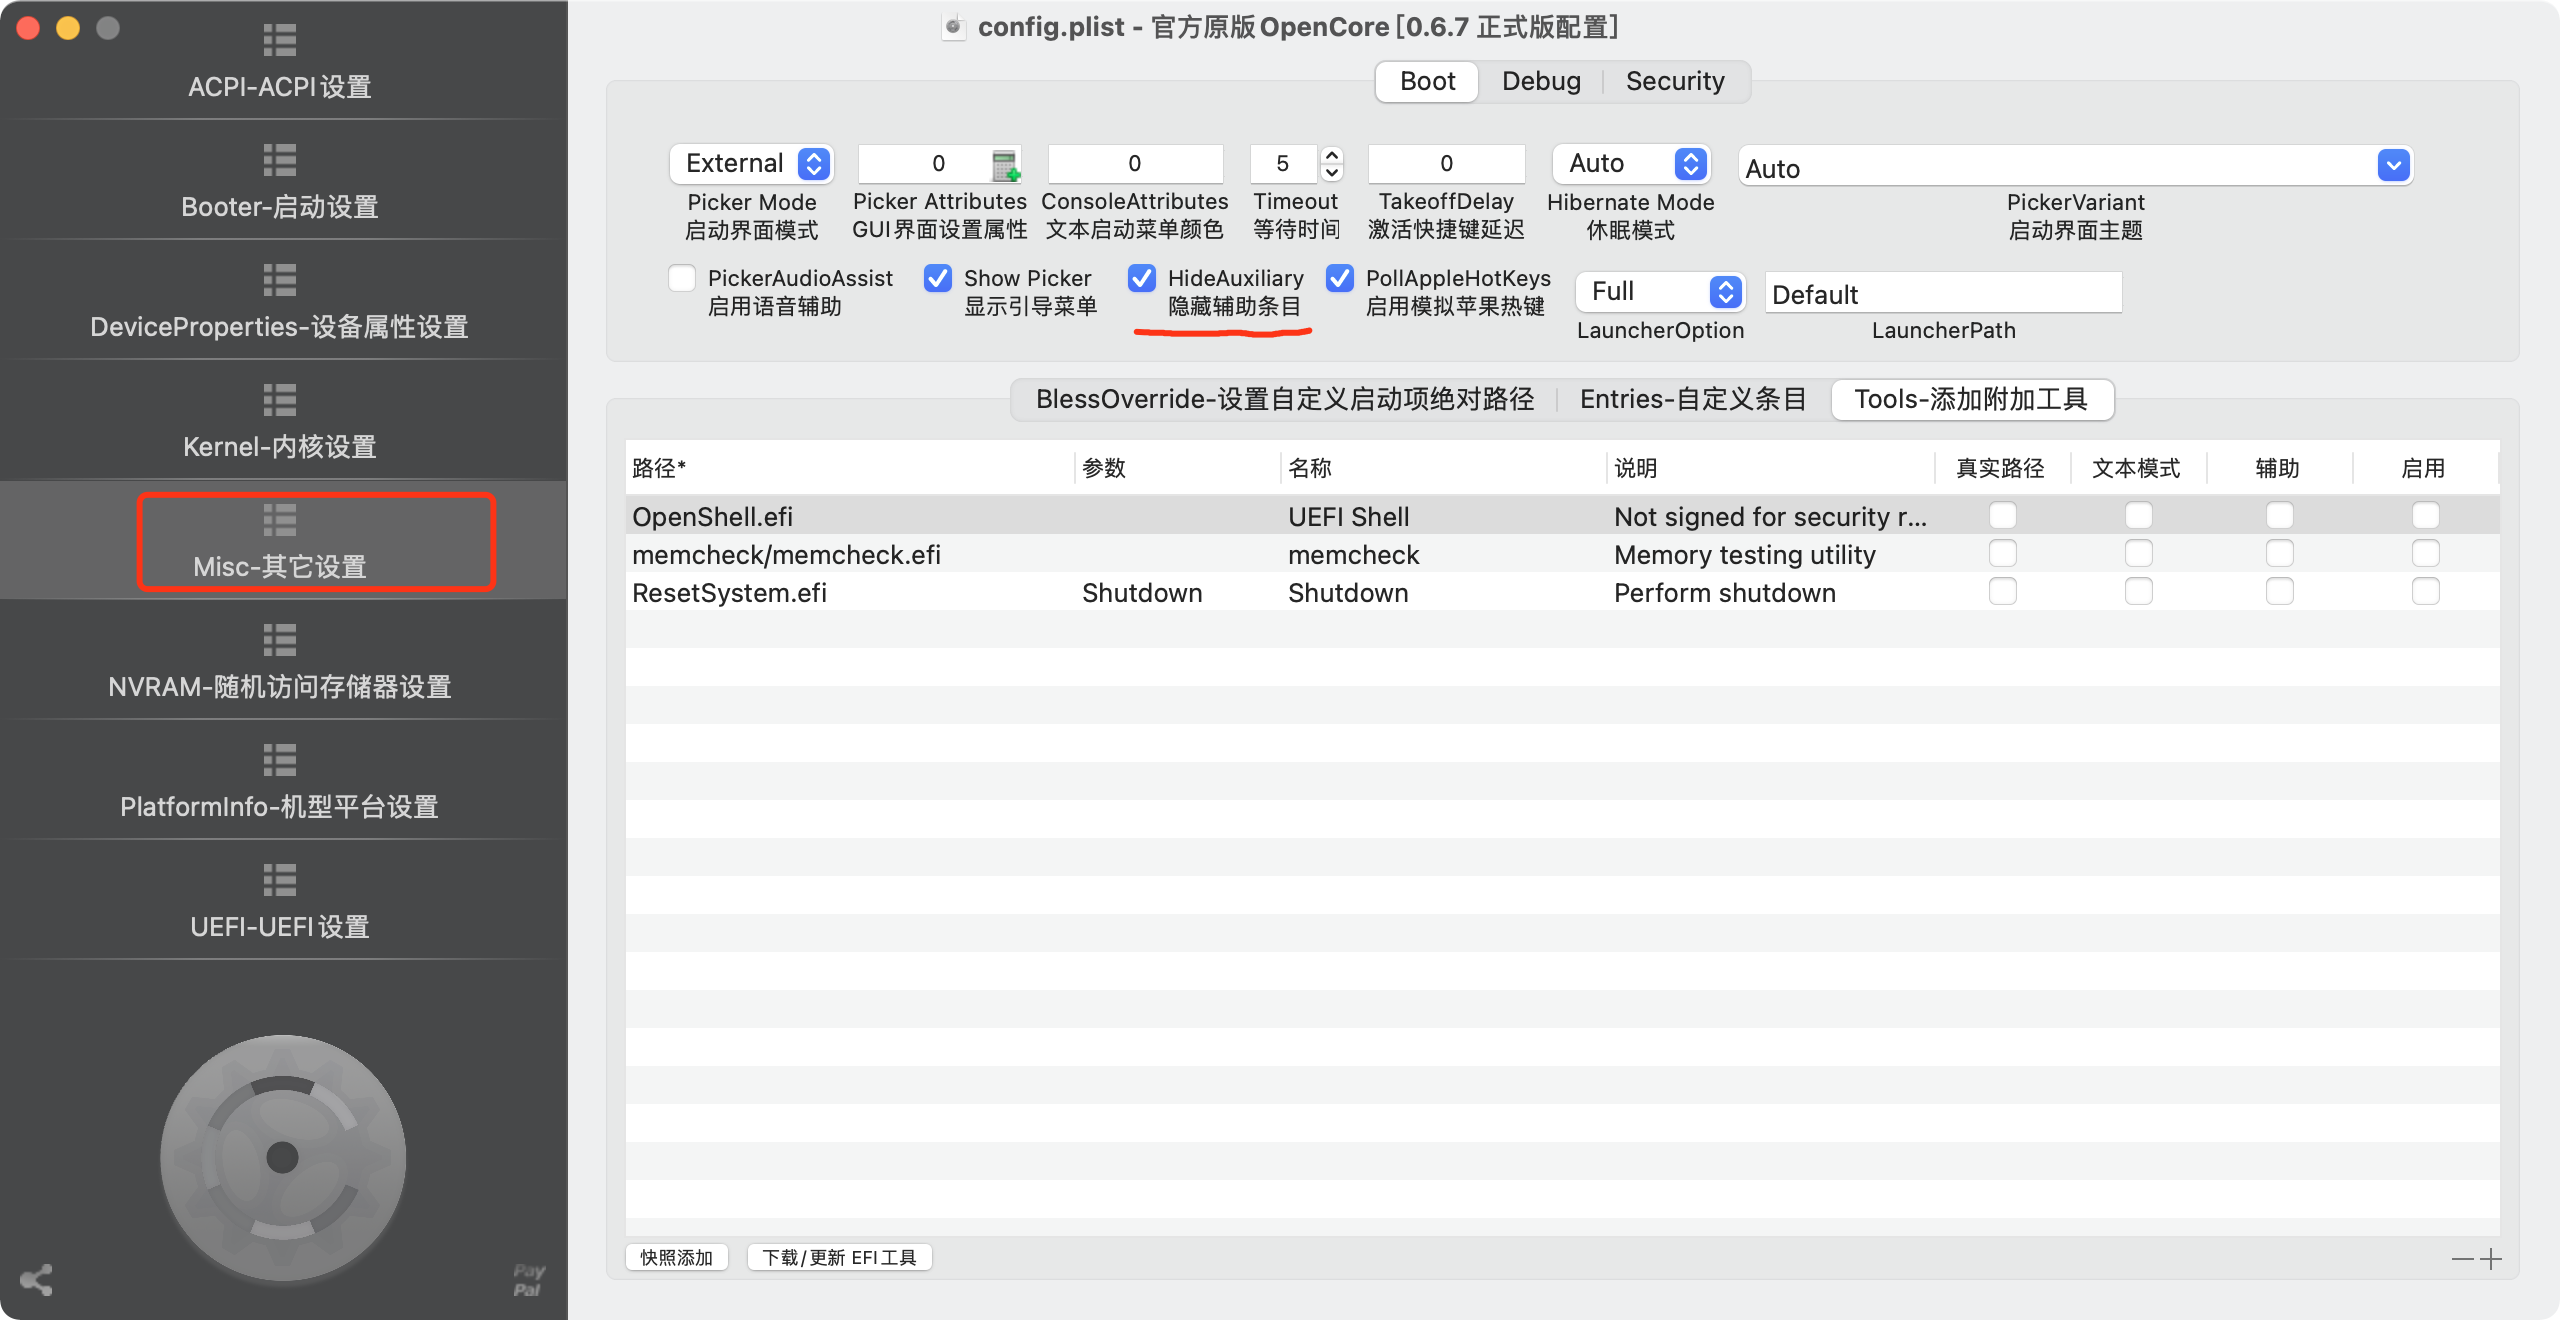This screenshot has width=2560, height=1320.
Task: Click the minus icon to remove row
Action: [2463, 1259]
